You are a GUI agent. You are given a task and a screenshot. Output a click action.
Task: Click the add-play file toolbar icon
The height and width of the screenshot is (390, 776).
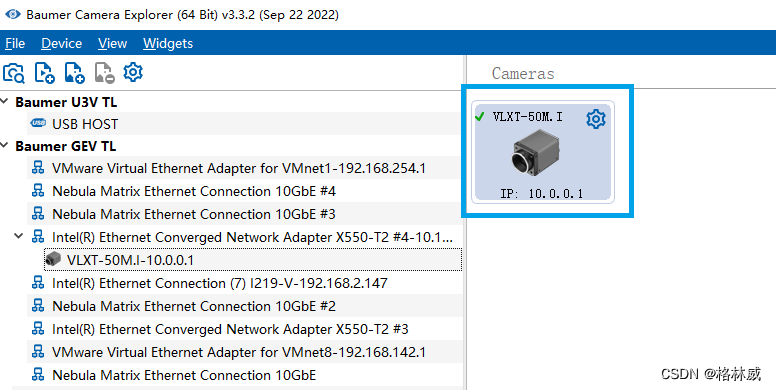(44, 73)
